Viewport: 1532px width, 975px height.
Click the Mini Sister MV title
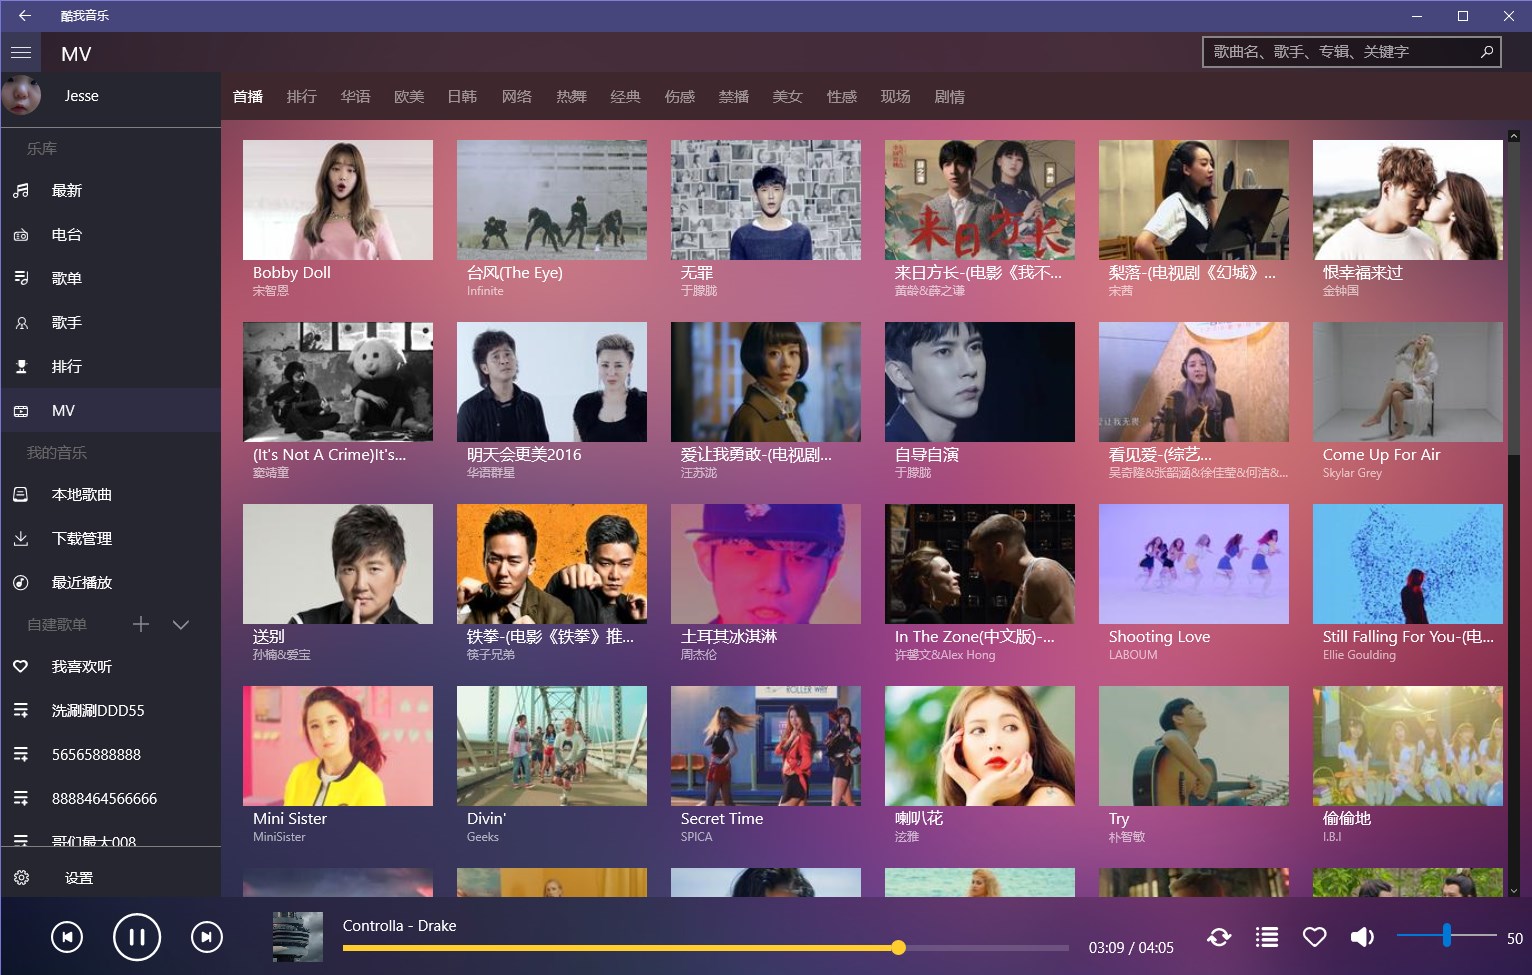tap(290, 819)
